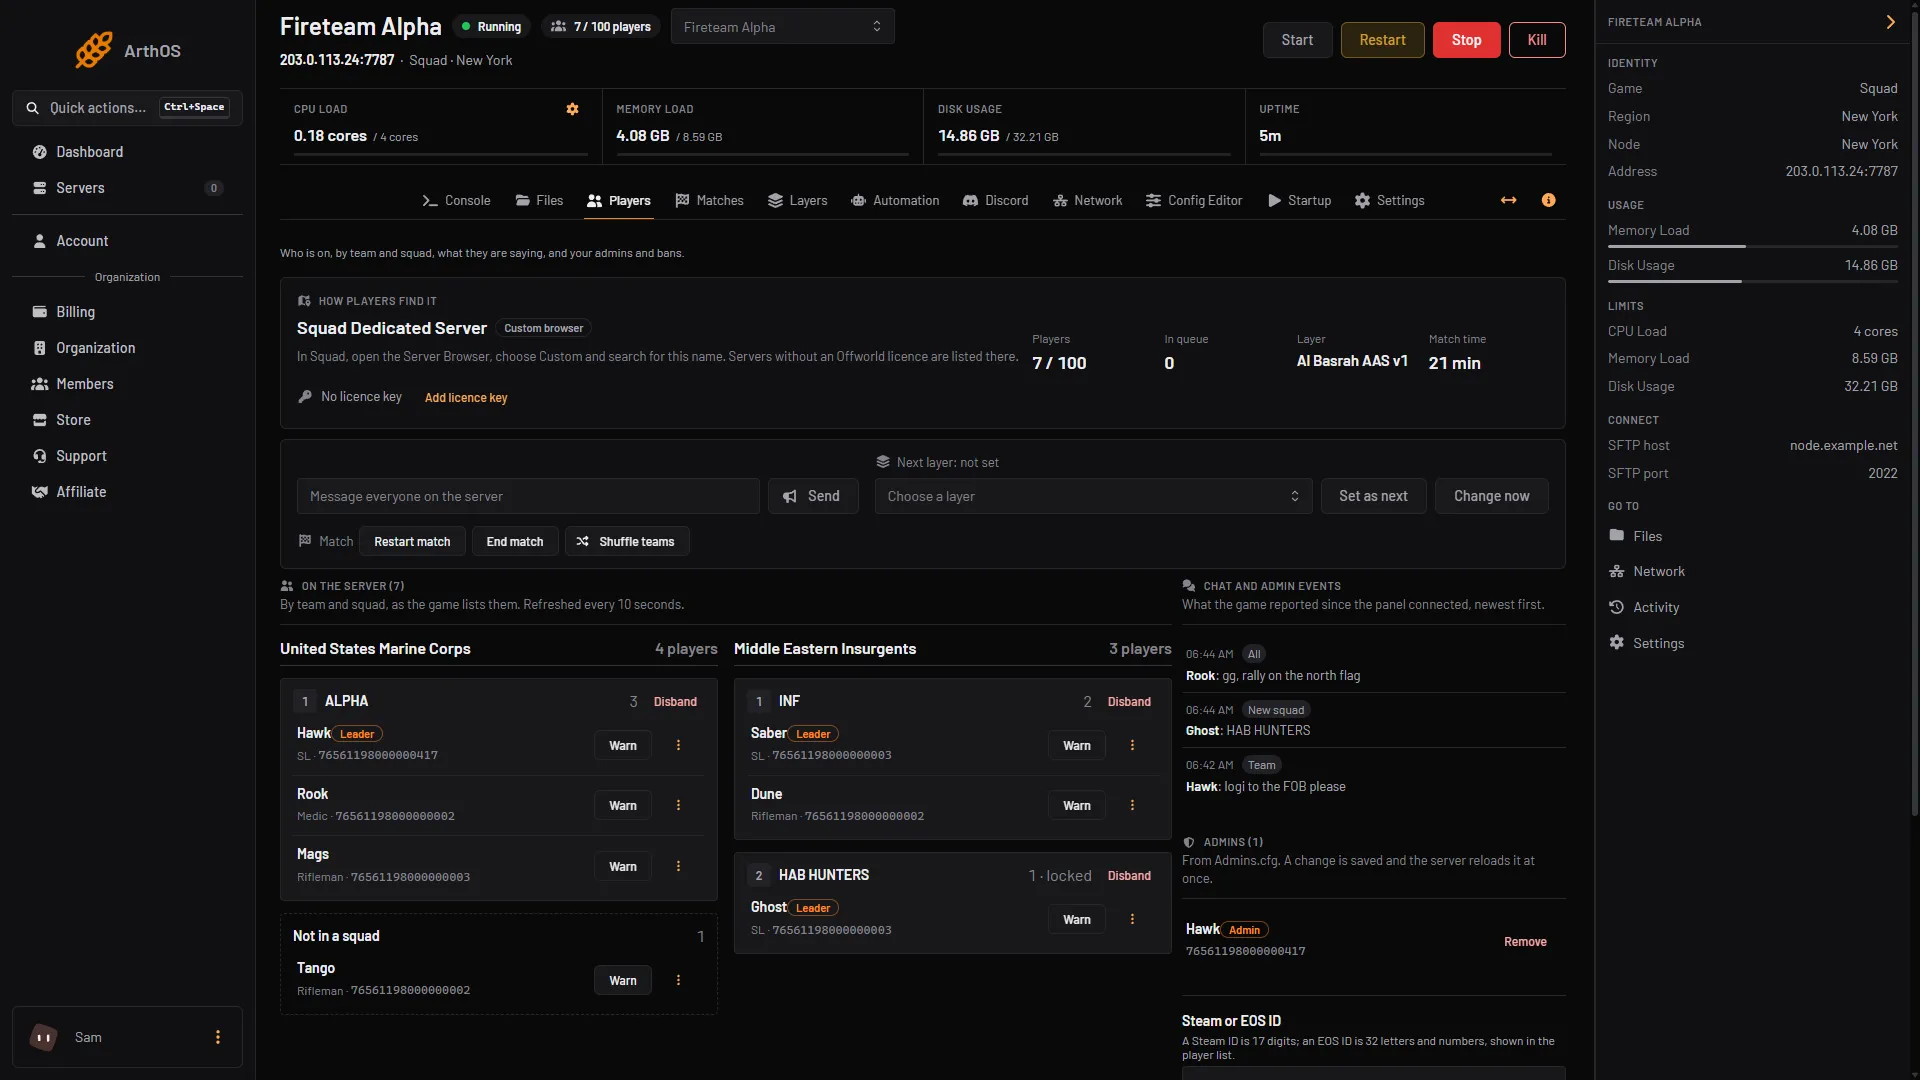Open the Discord tab
The image size is (1920, 1080).
[995, 201]
